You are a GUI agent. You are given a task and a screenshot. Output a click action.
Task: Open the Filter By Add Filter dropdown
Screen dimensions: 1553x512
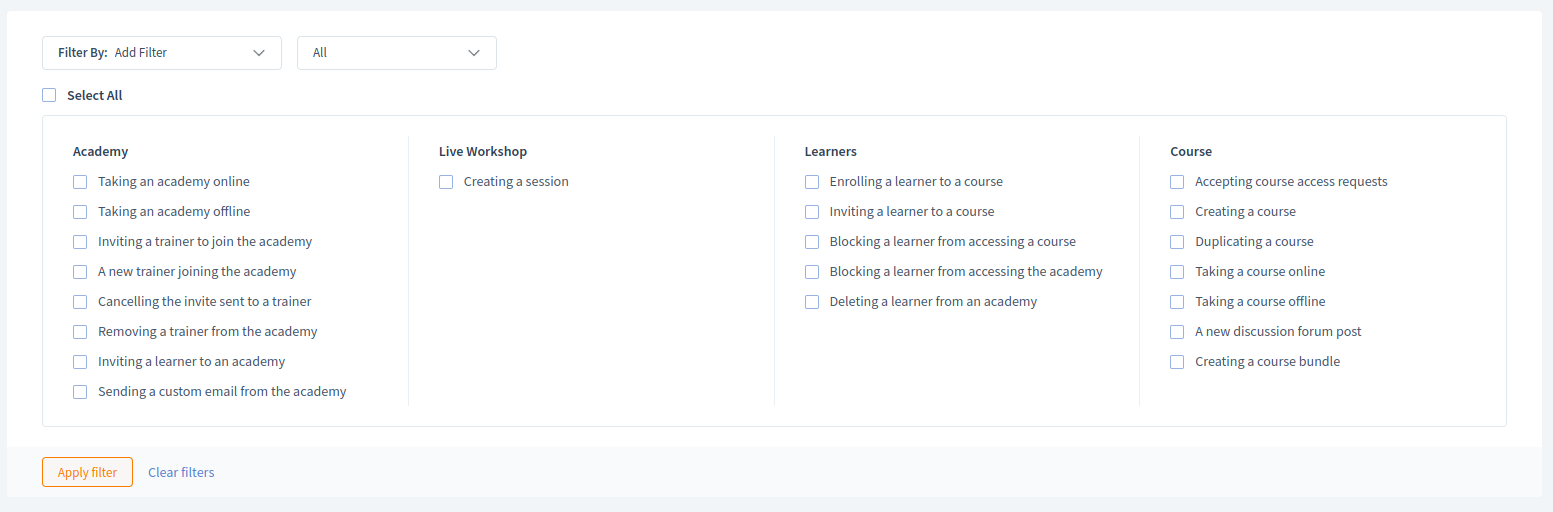click(x=162, y=53)
